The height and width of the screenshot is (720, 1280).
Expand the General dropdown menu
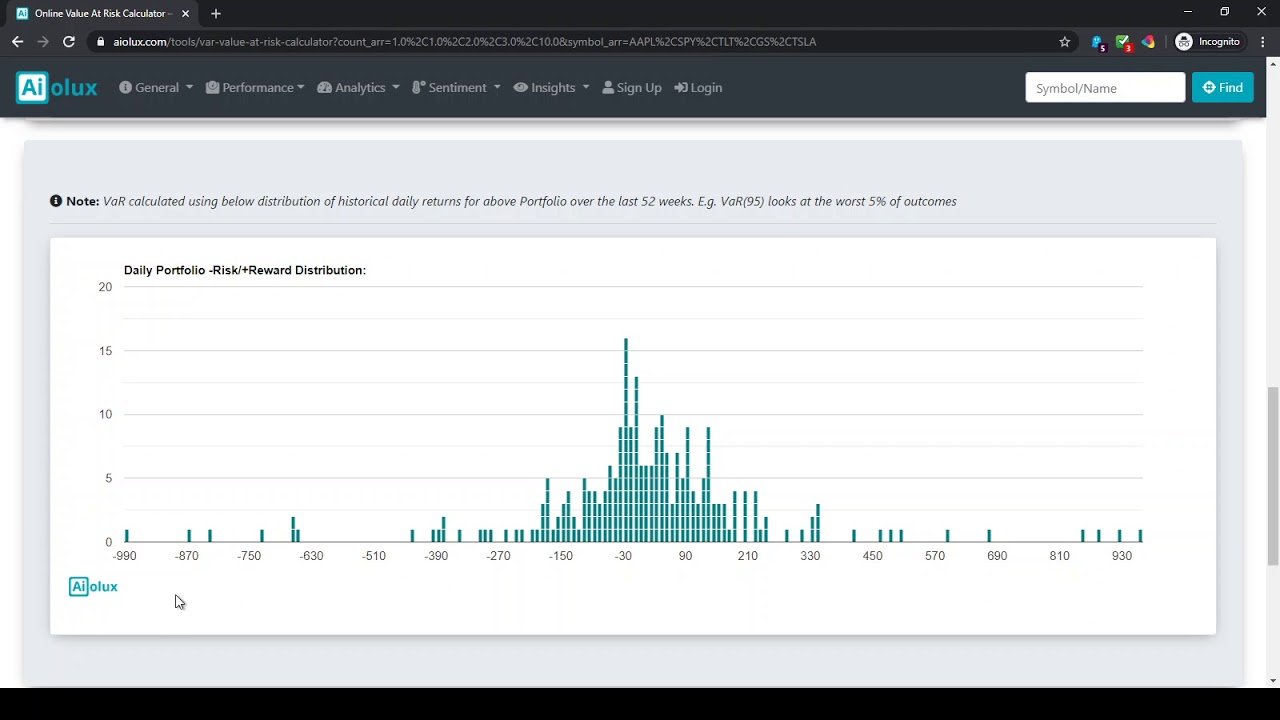[156, 88]
